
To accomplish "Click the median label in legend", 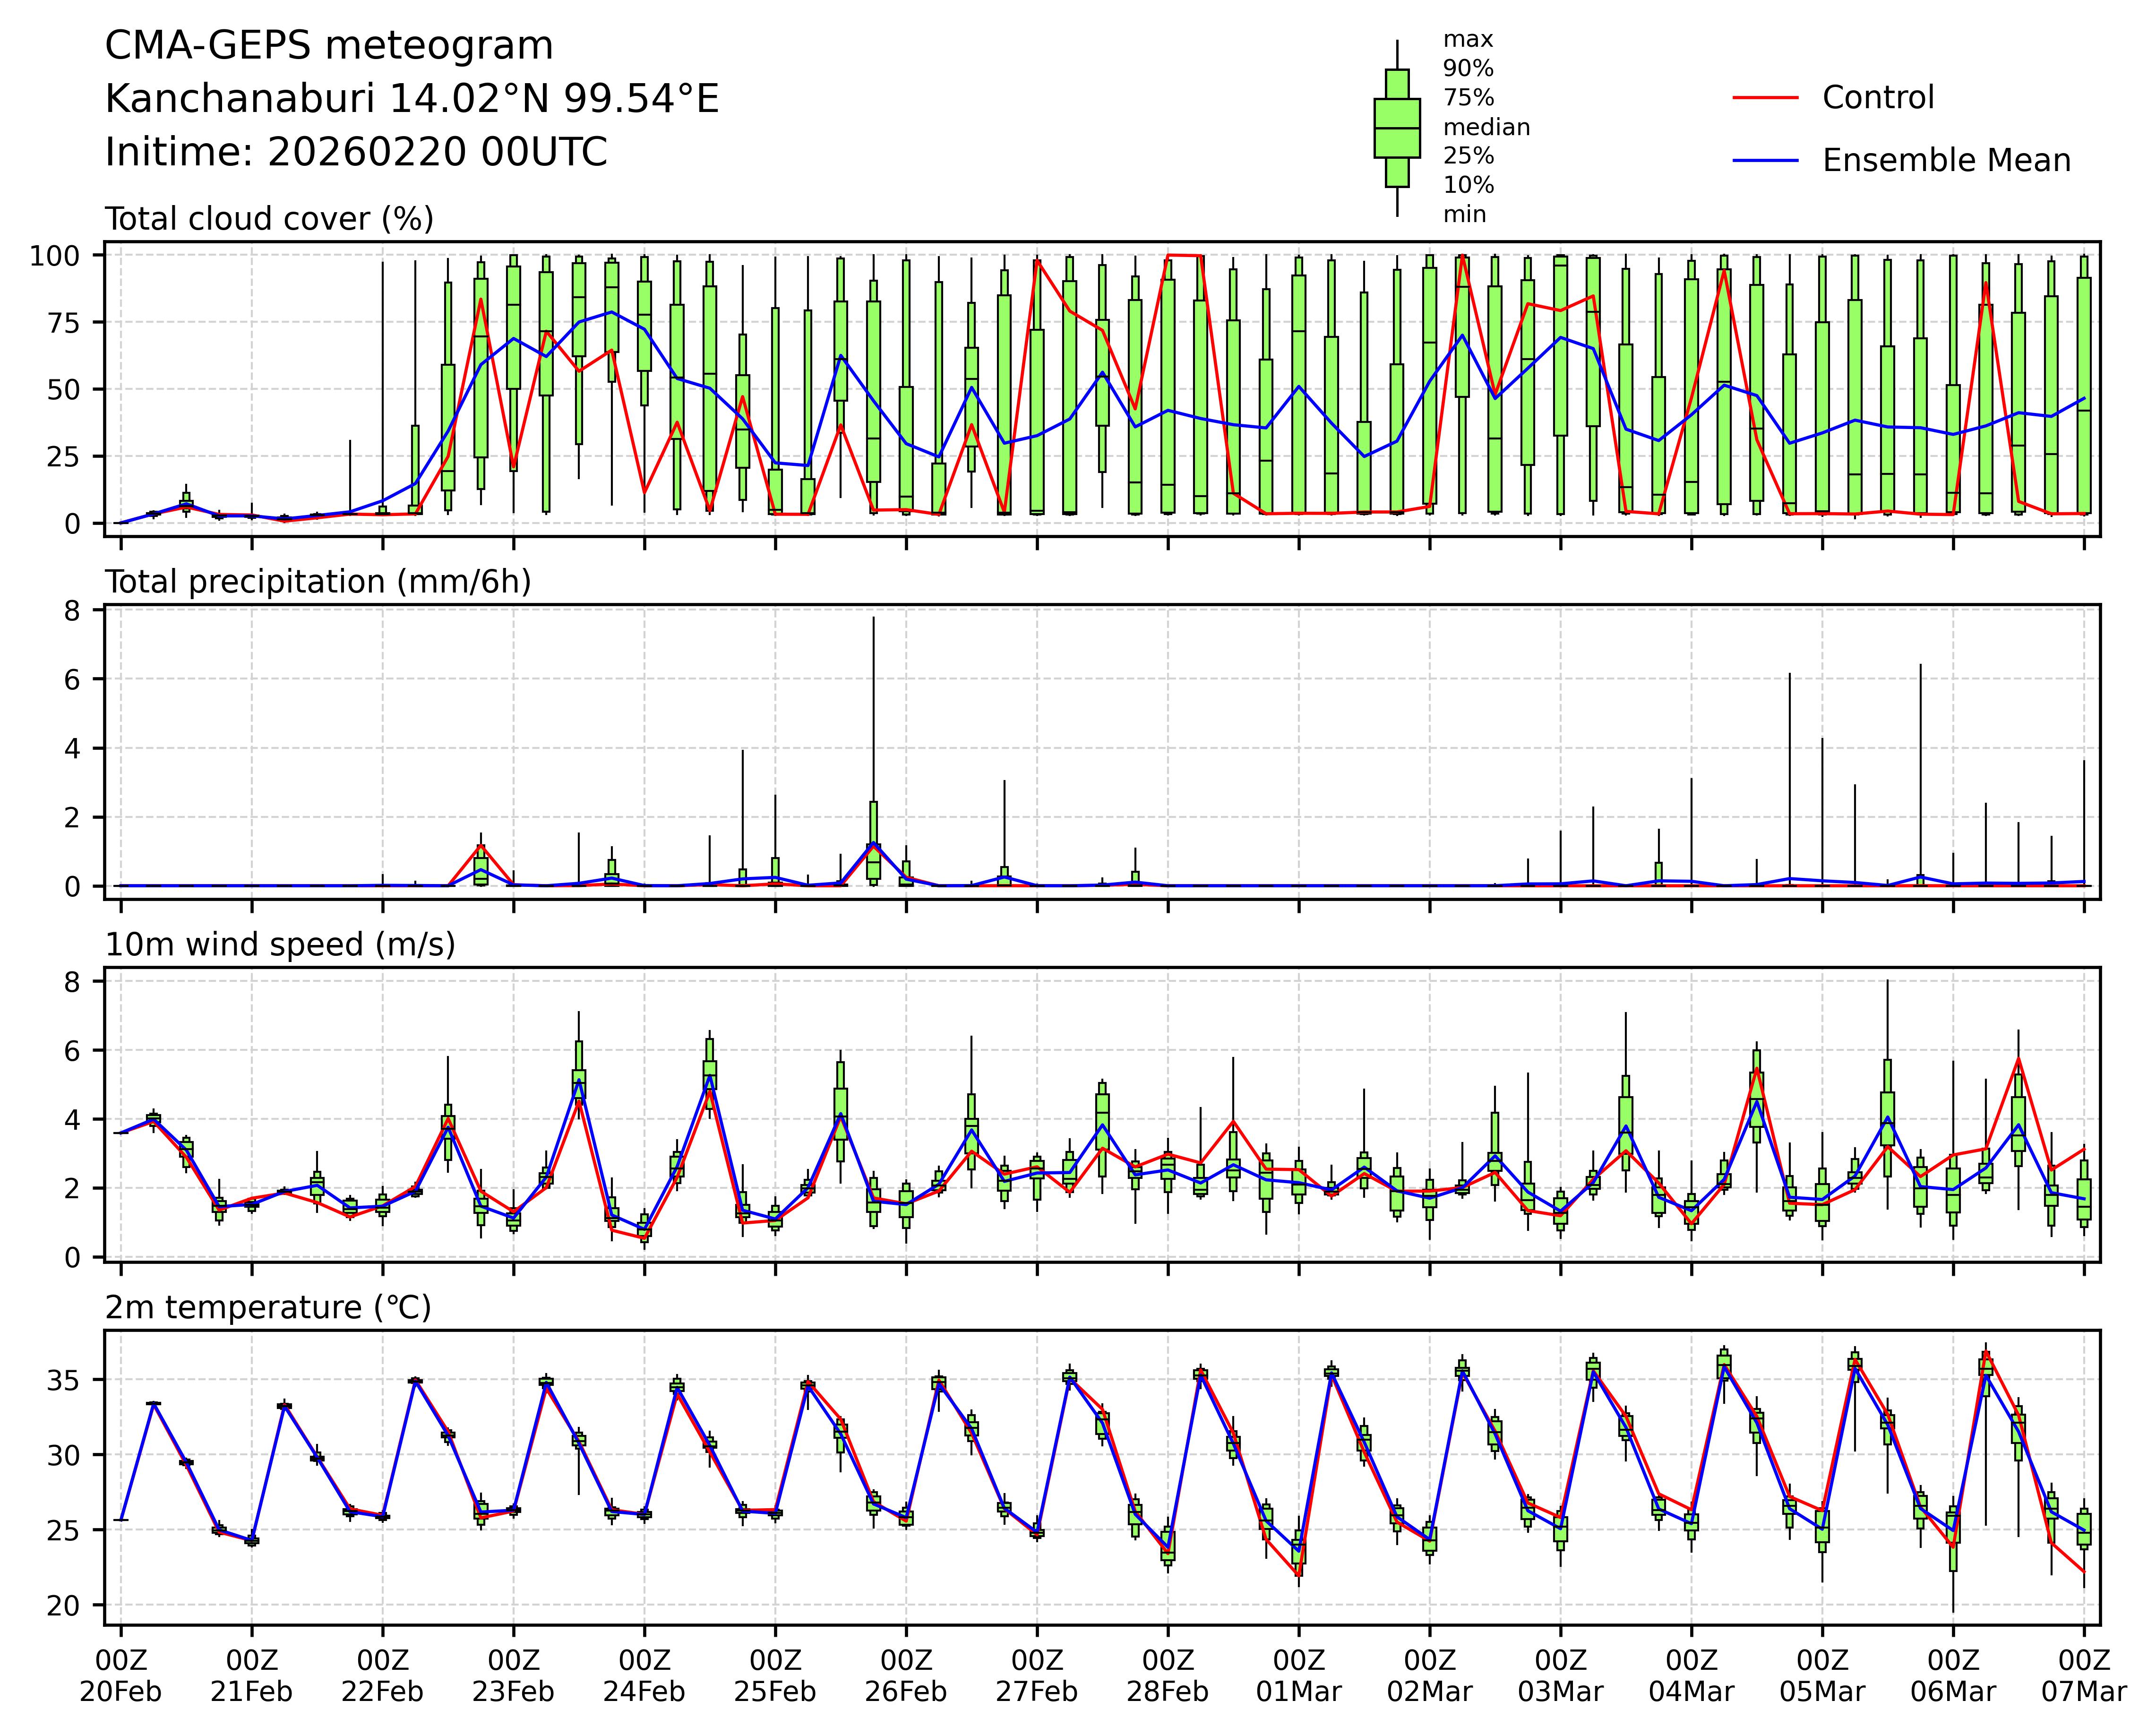I will click(x=1486, y=128).
